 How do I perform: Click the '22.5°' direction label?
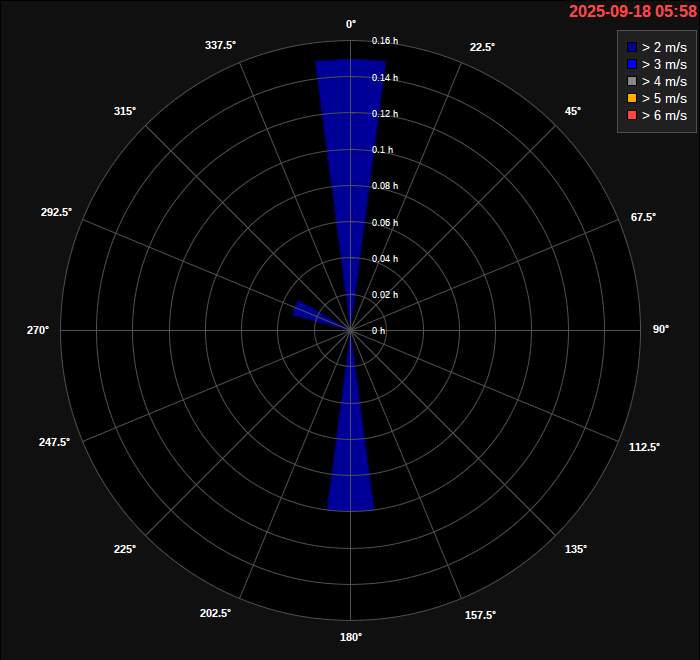coord(482,47)
